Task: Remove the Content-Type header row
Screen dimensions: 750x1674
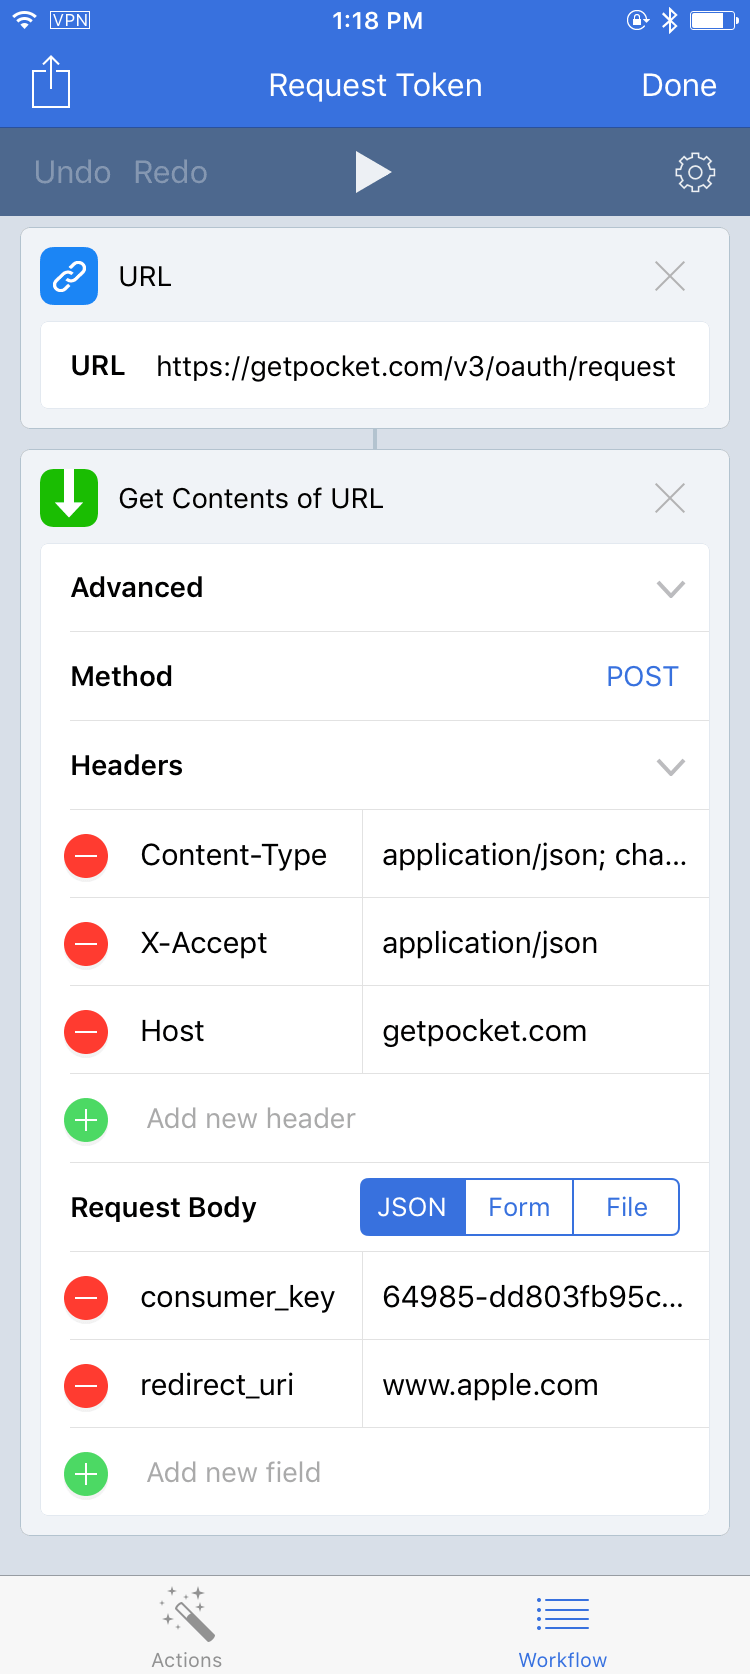Action: coord(86,856)
